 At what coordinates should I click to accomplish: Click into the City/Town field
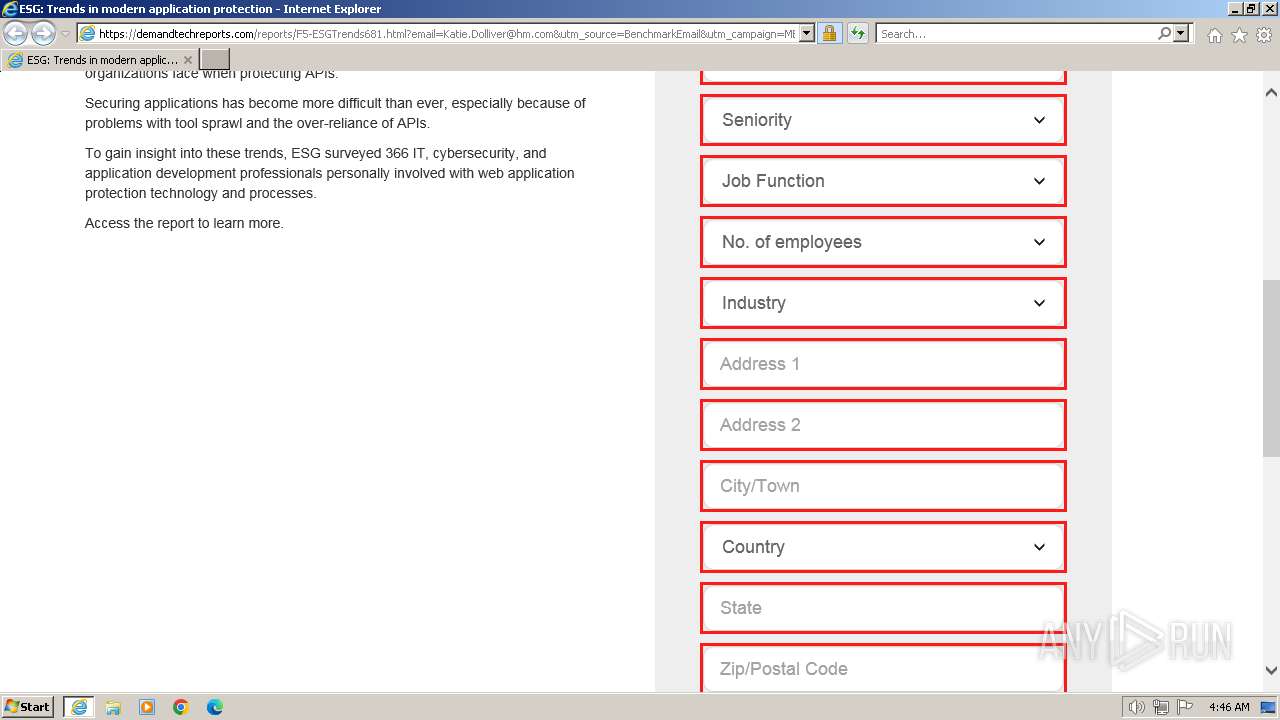point(883,486)
